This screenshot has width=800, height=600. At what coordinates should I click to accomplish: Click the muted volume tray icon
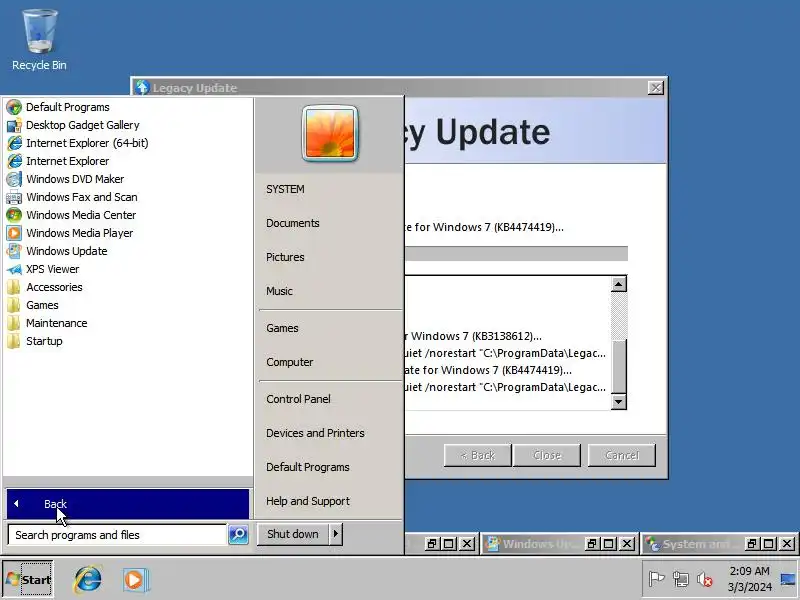pyautogui.click(x=705, y=579)
